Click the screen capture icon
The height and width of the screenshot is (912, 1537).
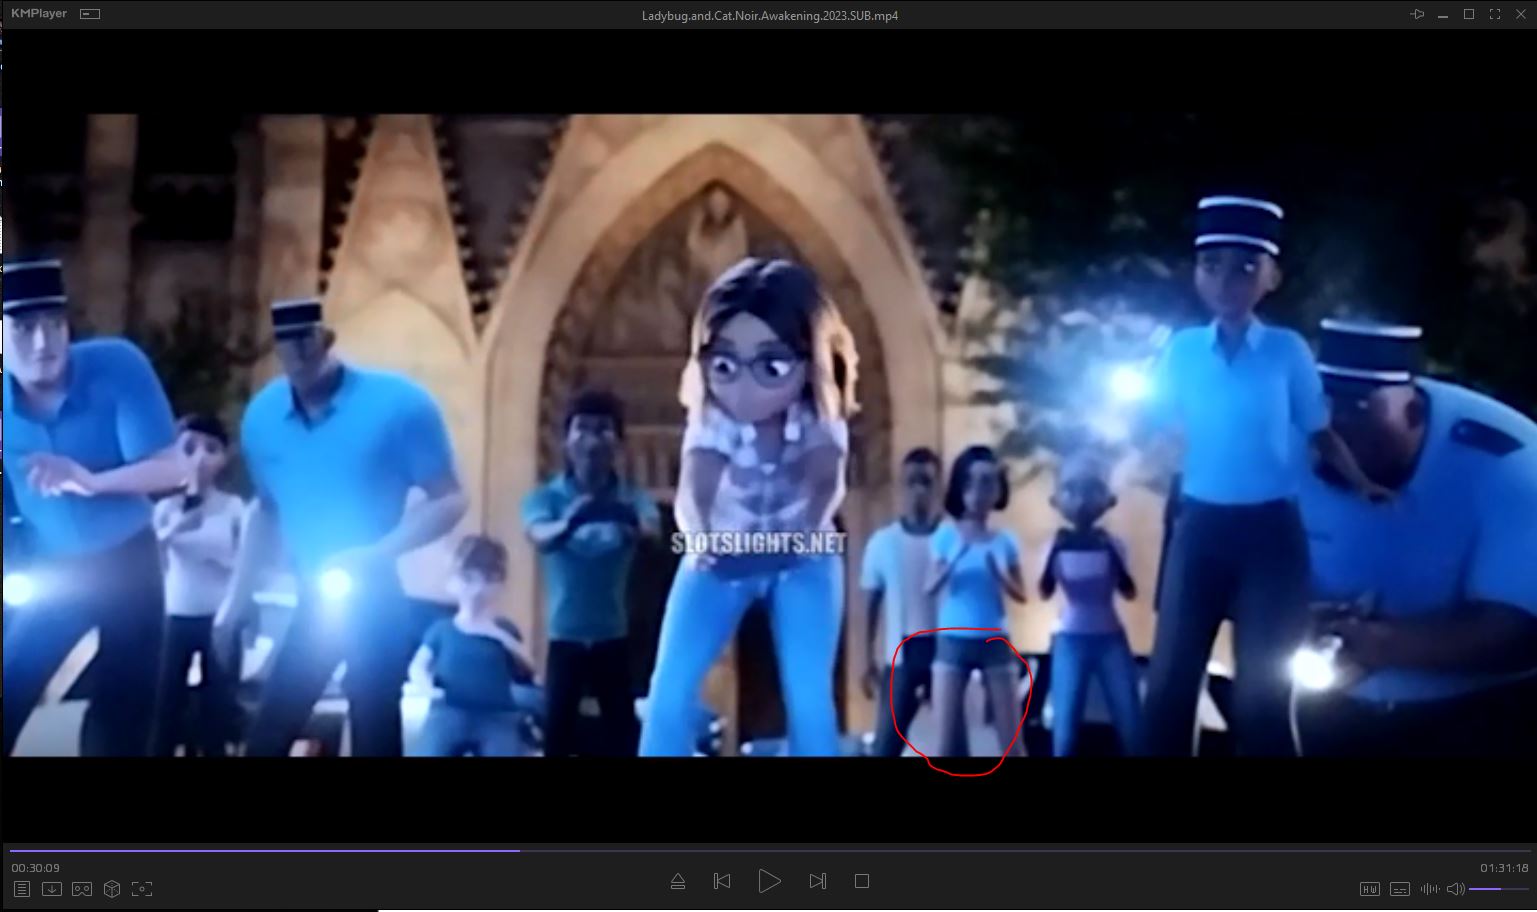[142, 889]
